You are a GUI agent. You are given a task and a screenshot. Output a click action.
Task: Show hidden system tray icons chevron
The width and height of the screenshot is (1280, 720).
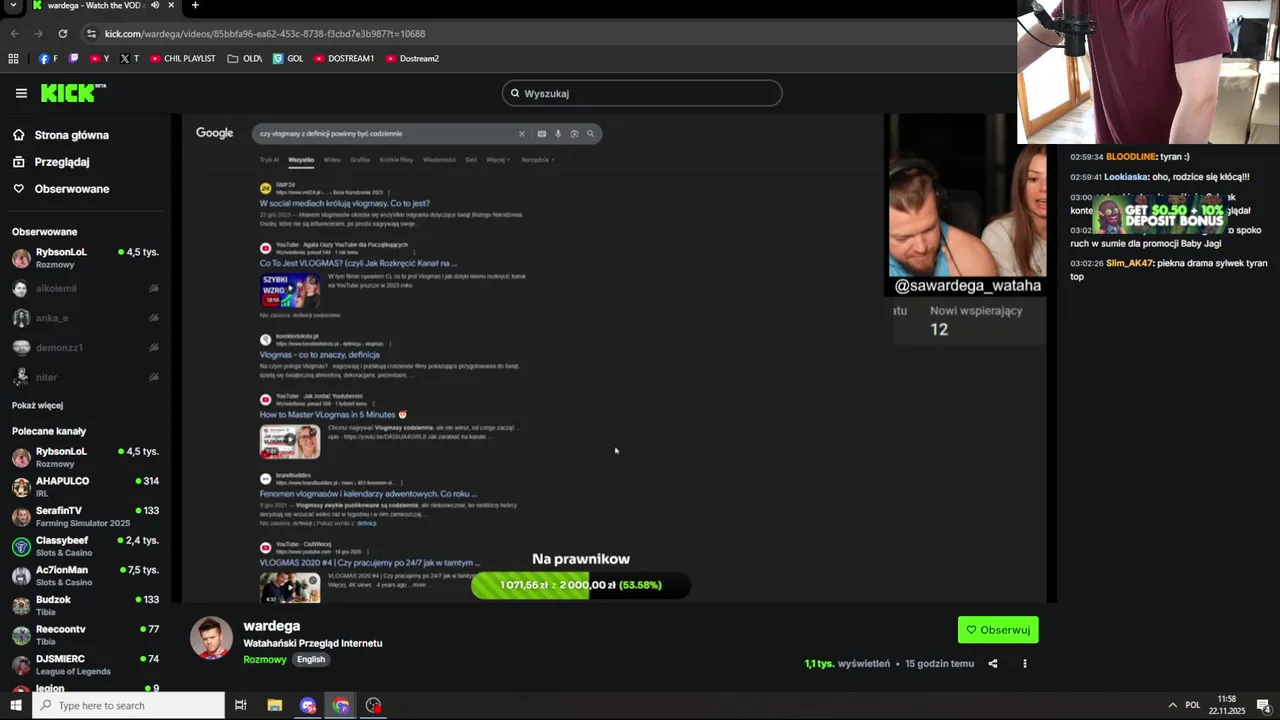click(x=1173, y=705)
